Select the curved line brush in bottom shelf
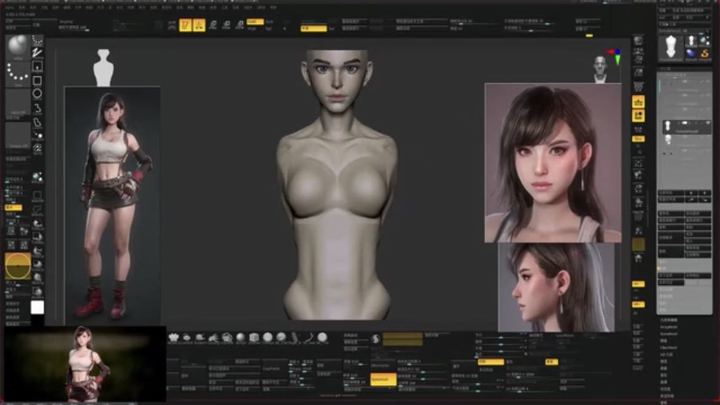Screen dimensions: 720x405 click(308, 338)
